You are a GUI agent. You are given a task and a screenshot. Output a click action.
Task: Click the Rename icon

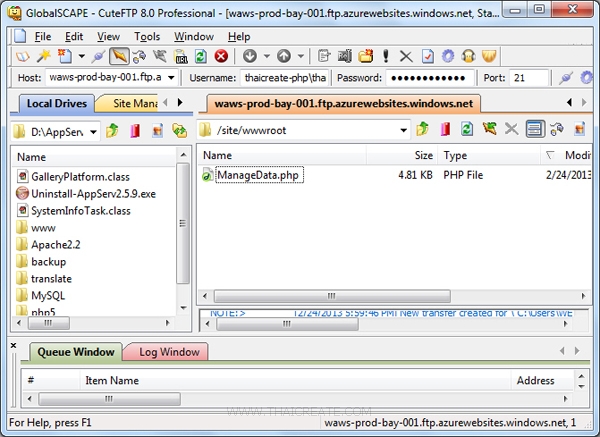tap(344, 57)
